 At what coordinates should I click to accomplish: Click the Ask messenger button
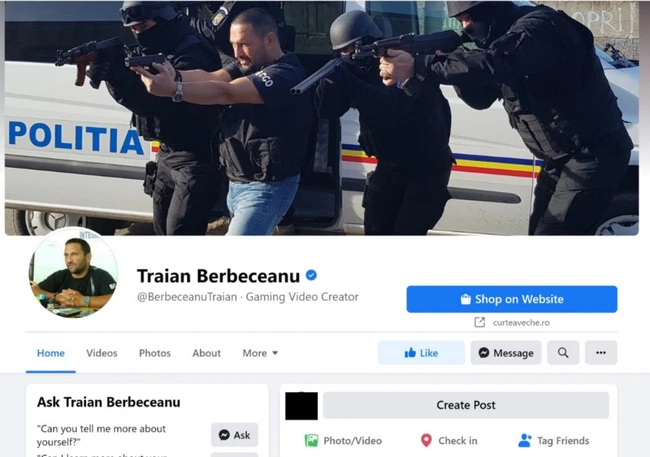coord(235,435)
